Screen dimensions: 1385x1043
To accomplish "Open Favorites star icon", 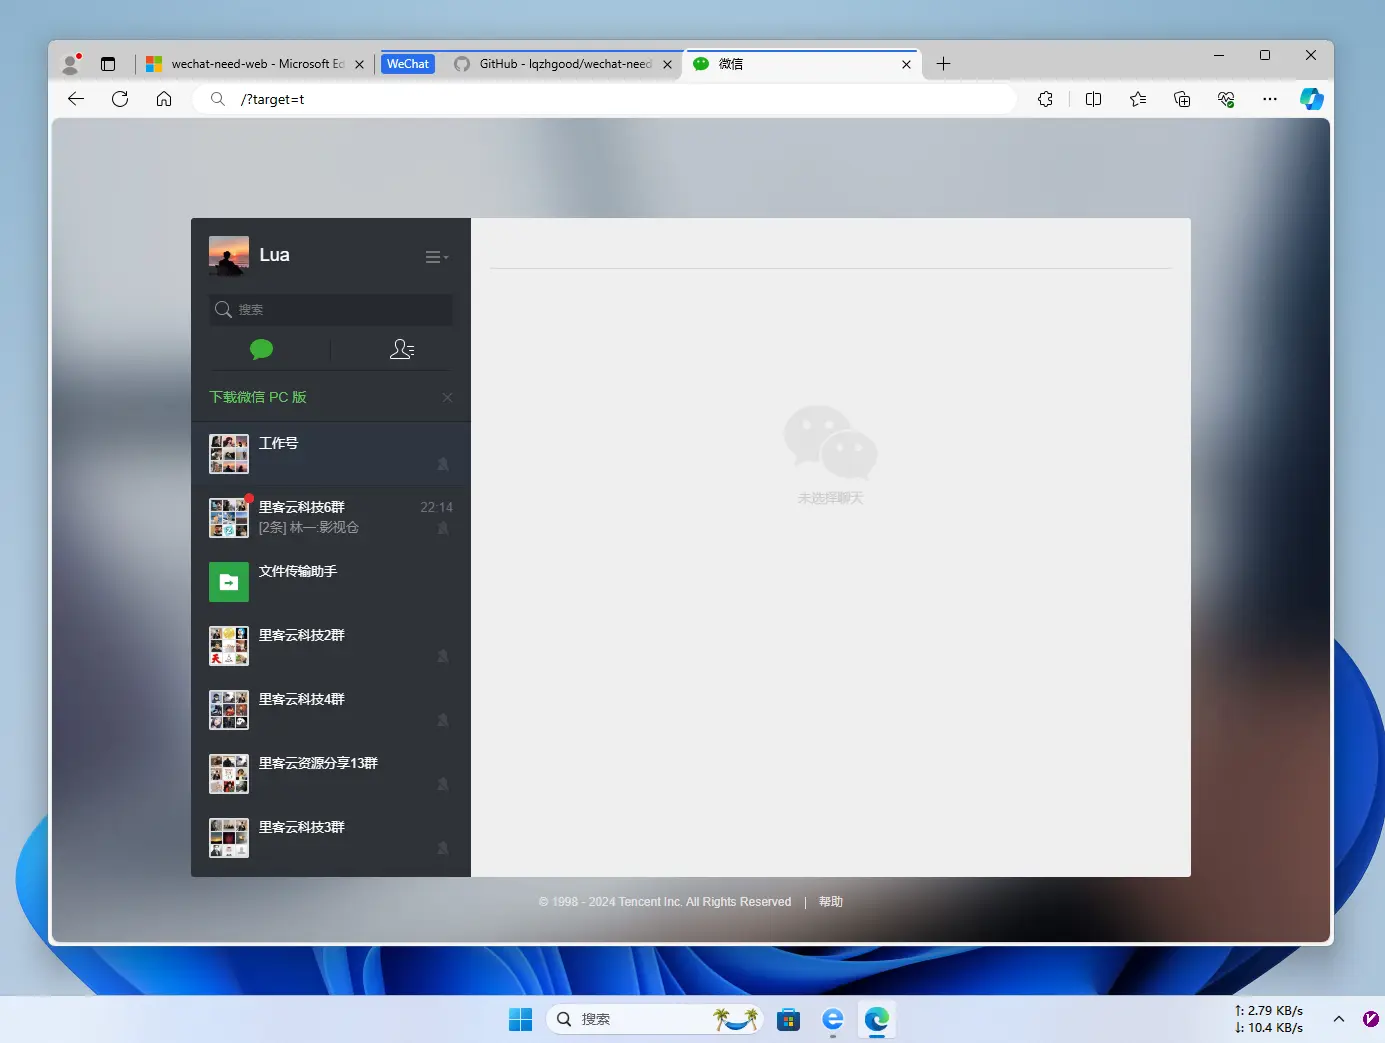I will [1138, 99].
